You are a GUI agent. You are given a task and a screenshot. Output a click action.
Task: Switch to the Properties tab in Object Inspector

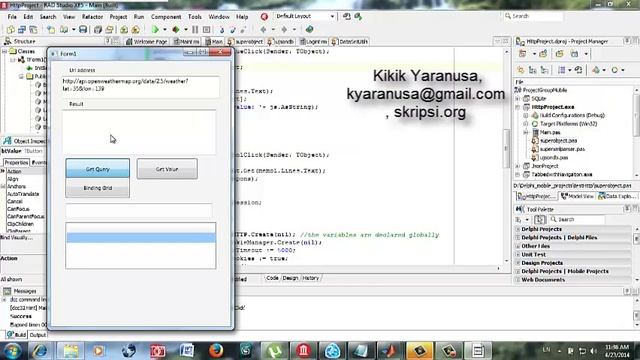click(16, 162)
